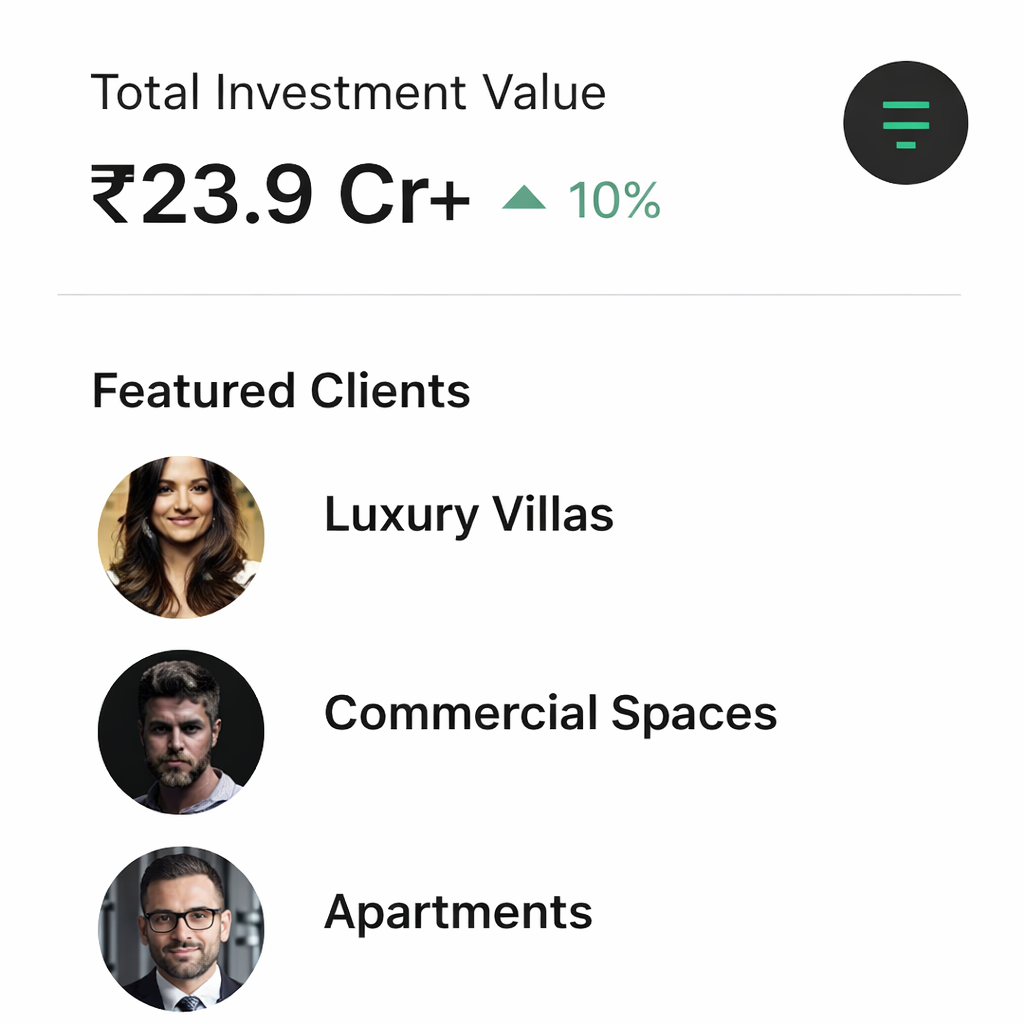
Task: Click the Total Investment Value heading
Action: click(348, 93)
